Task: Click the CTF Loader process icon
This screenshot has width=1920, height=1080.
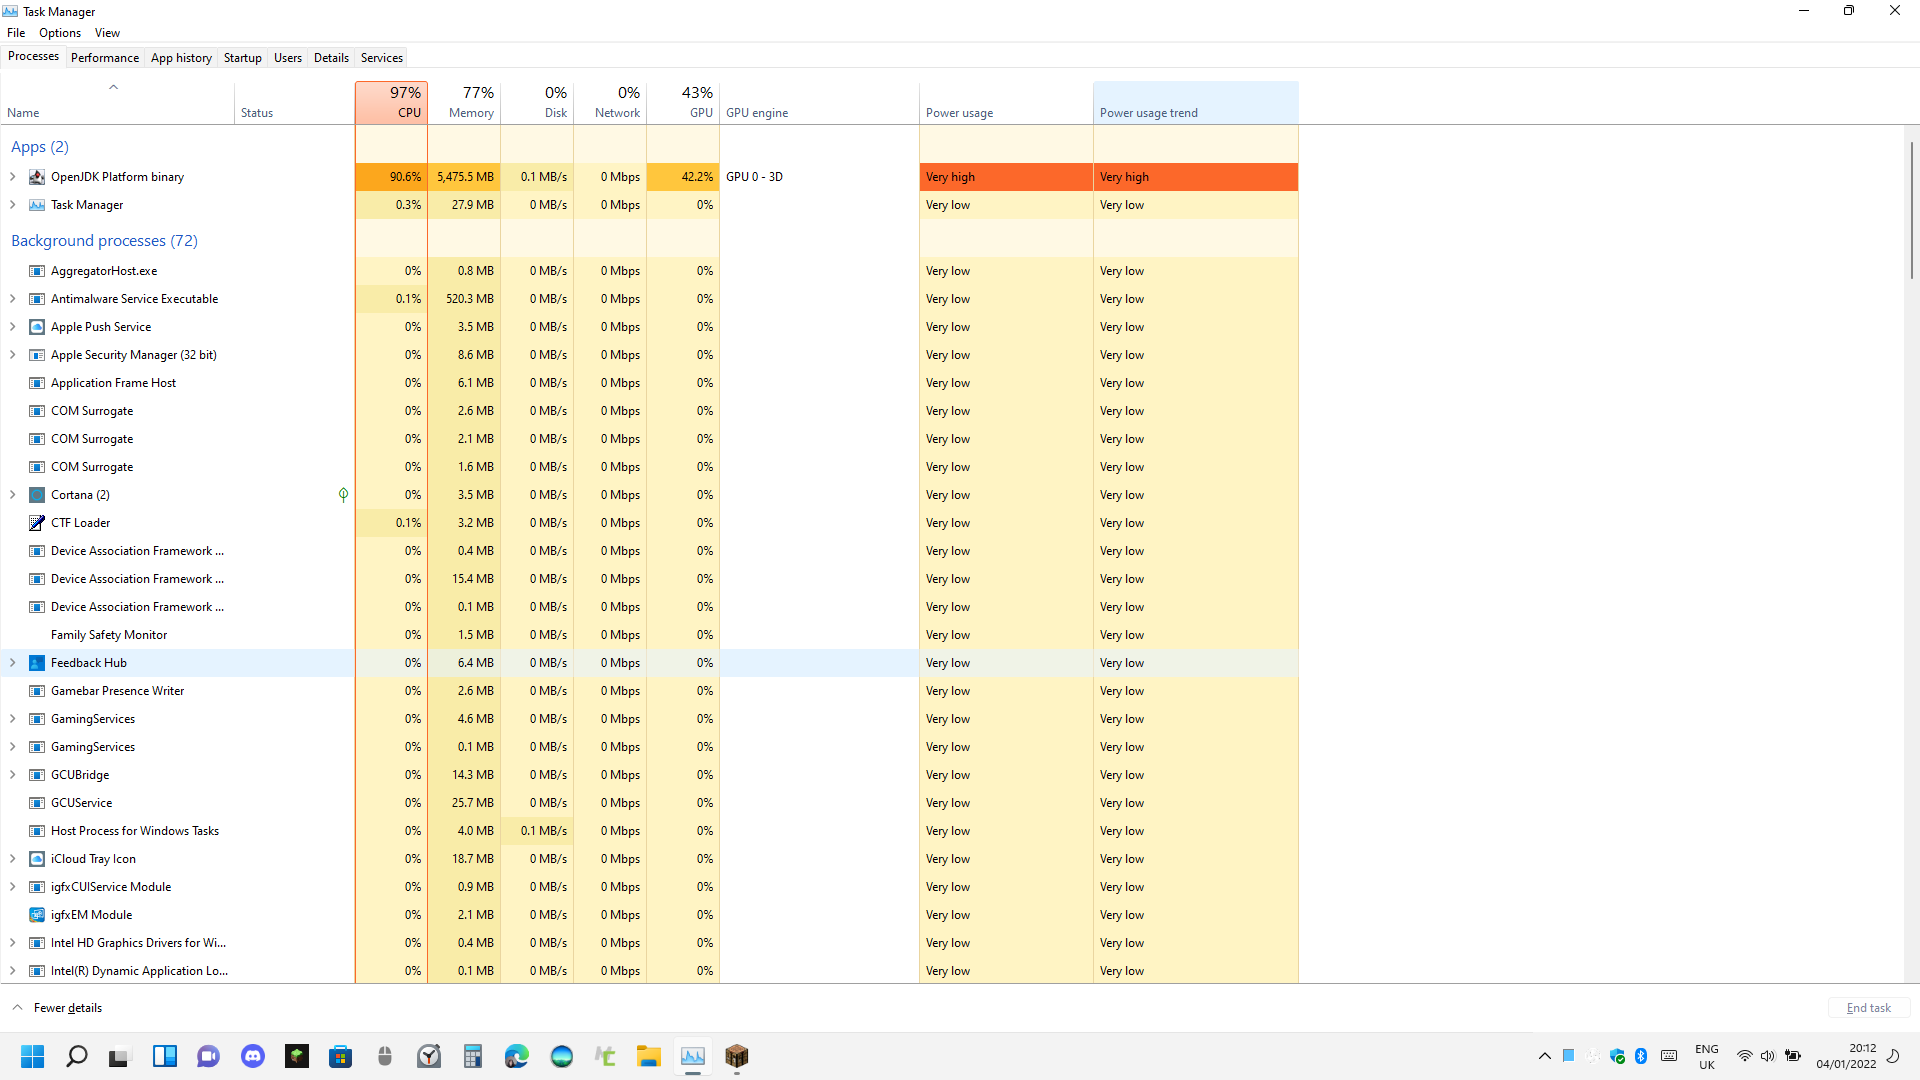Action: 37,523
